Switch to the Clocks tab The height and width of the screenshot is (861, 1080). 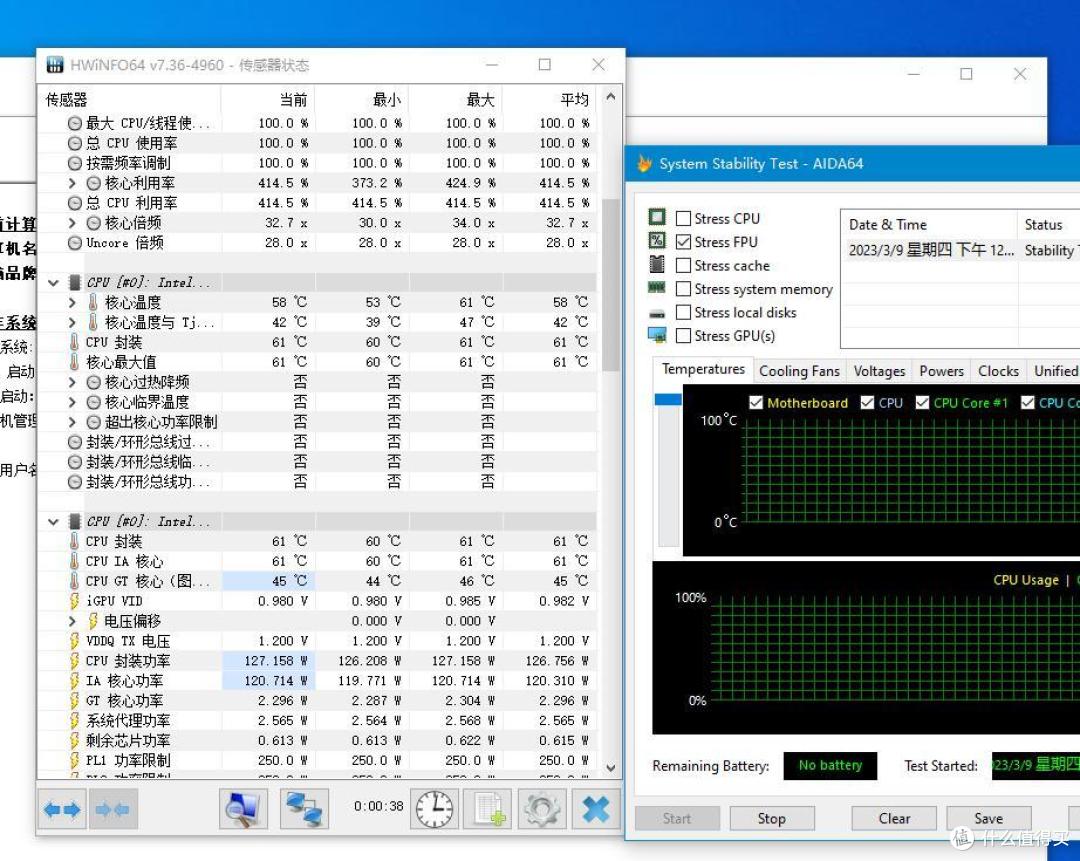pos(998,371)
